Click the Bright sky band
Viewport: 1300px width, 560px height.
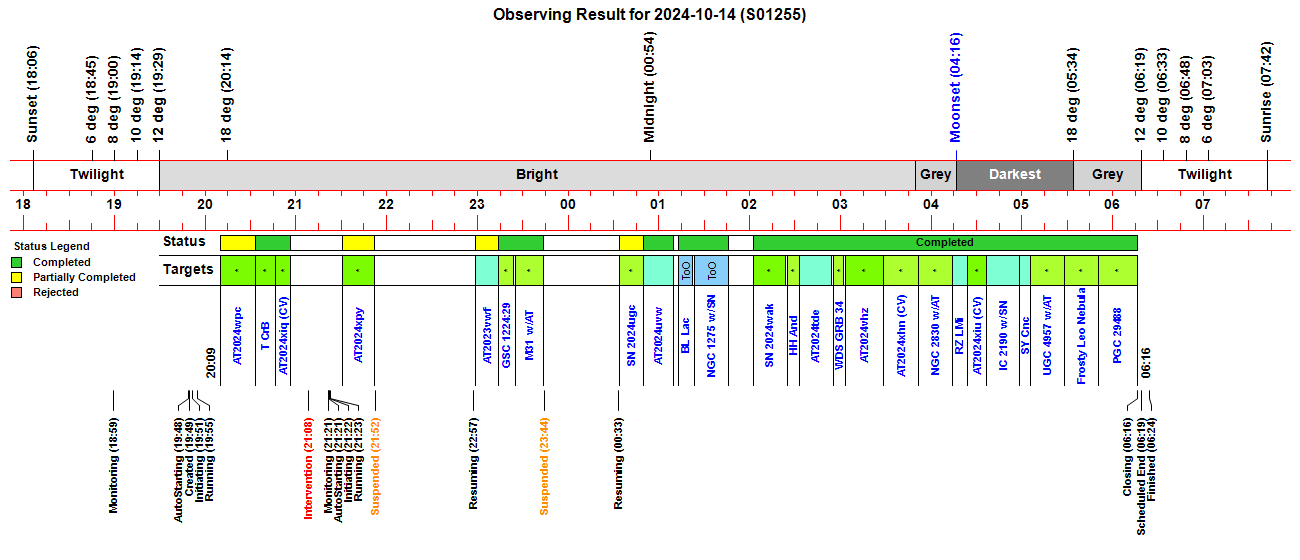click(537, 174)
